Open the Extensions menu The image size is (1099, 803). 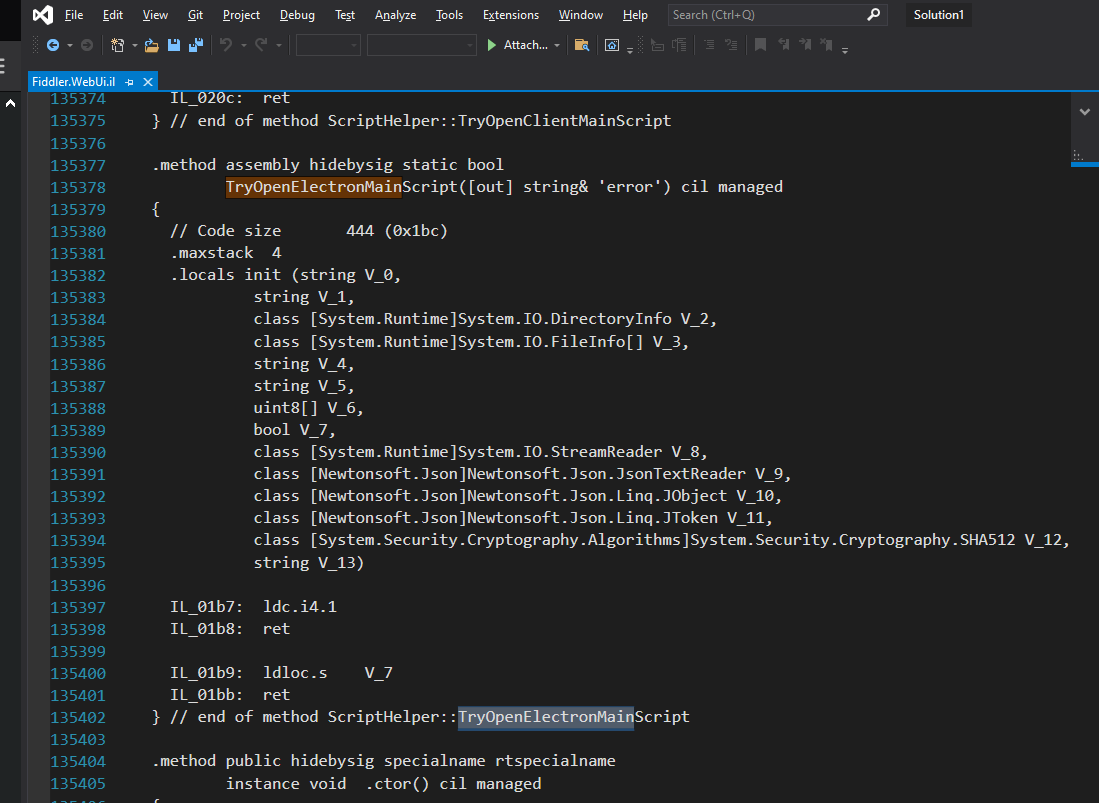coord(511,15)
